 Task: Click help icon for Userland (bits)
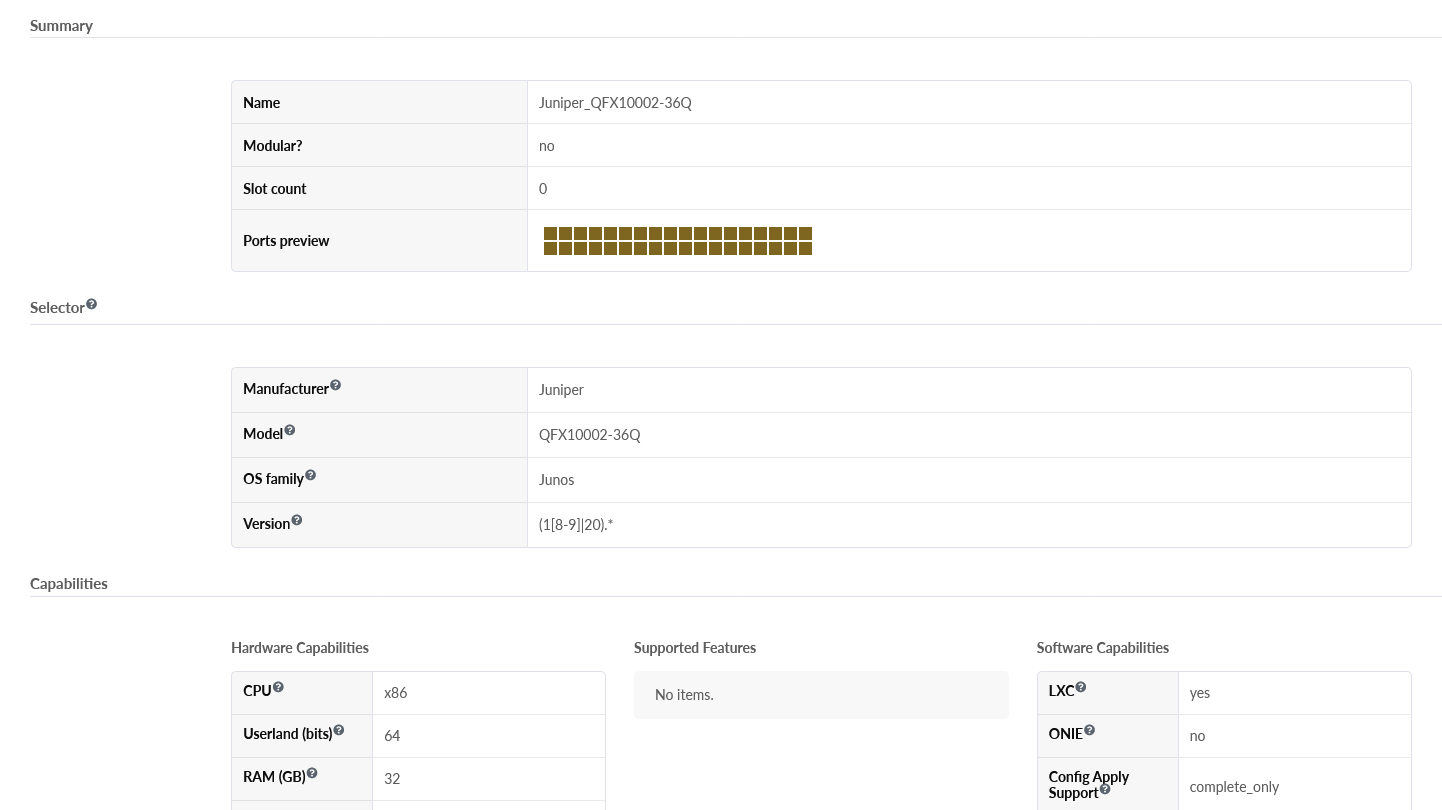(x=338, y=731)
